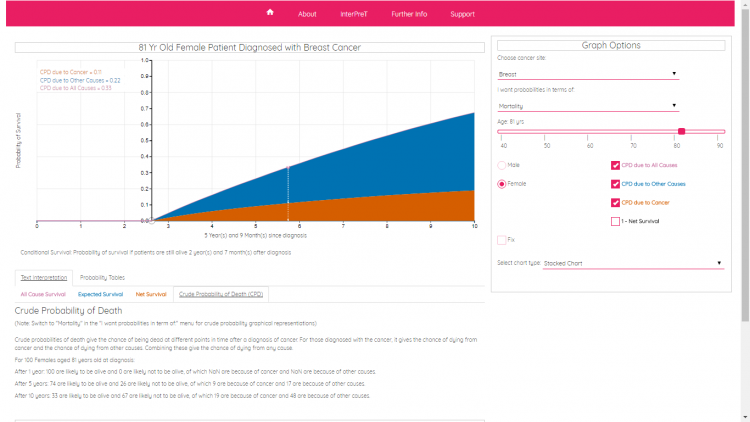Select the Male radio button
Screen dimensions: 750x422
coord(502,165)
